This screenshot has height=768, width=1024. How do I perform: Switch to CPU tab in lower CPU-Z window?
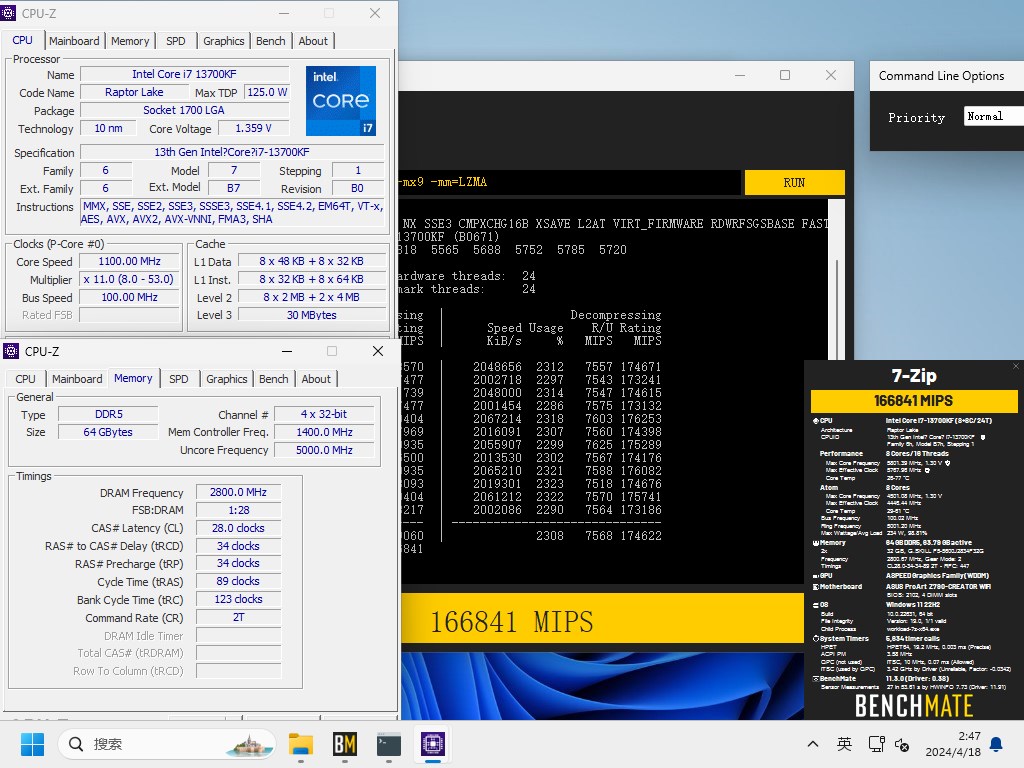(25, 379)
